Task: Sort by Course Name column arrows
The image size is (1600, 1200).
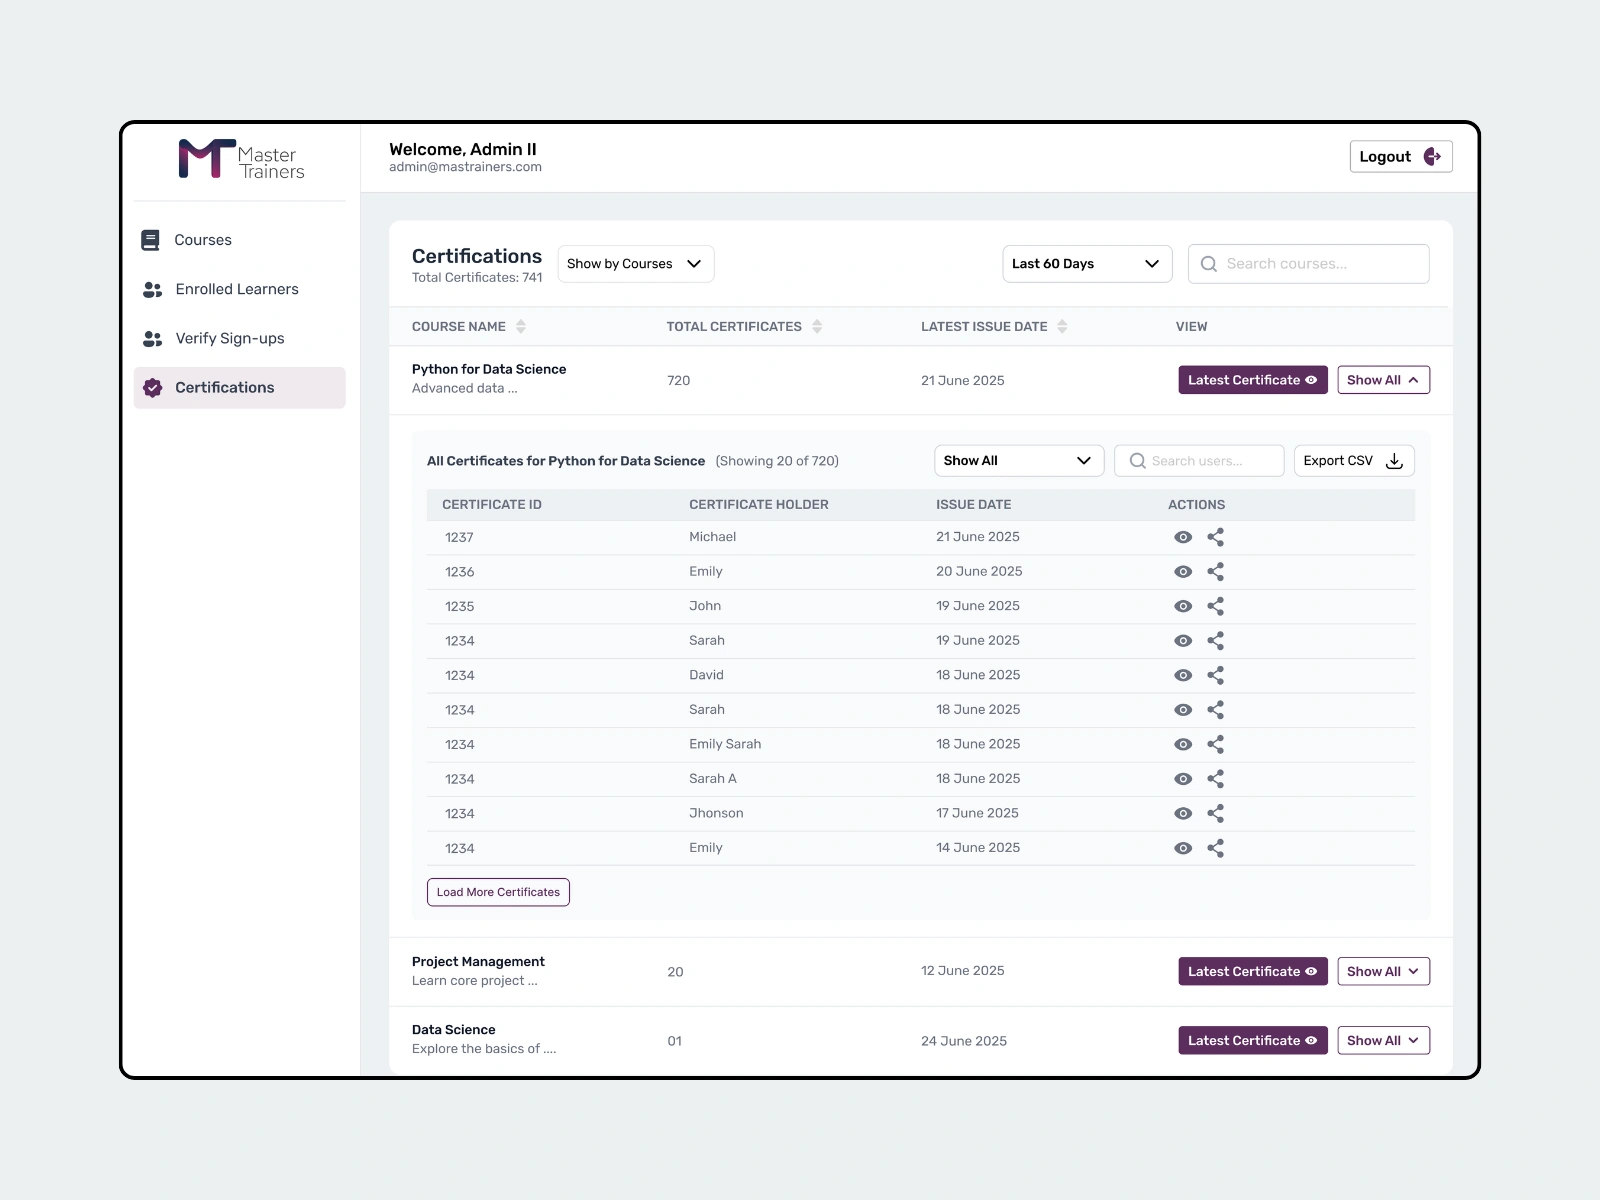Action: (521, 326)
